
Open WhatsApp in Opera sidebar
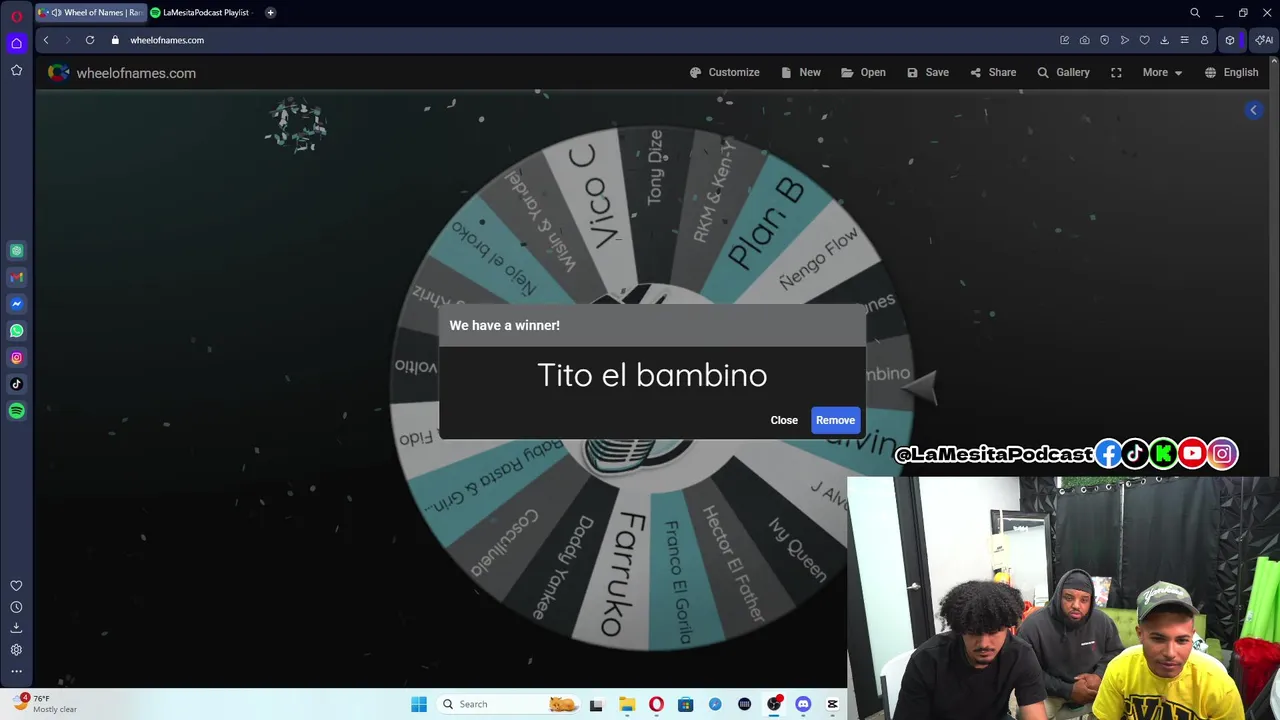click(x=16, y=331)
